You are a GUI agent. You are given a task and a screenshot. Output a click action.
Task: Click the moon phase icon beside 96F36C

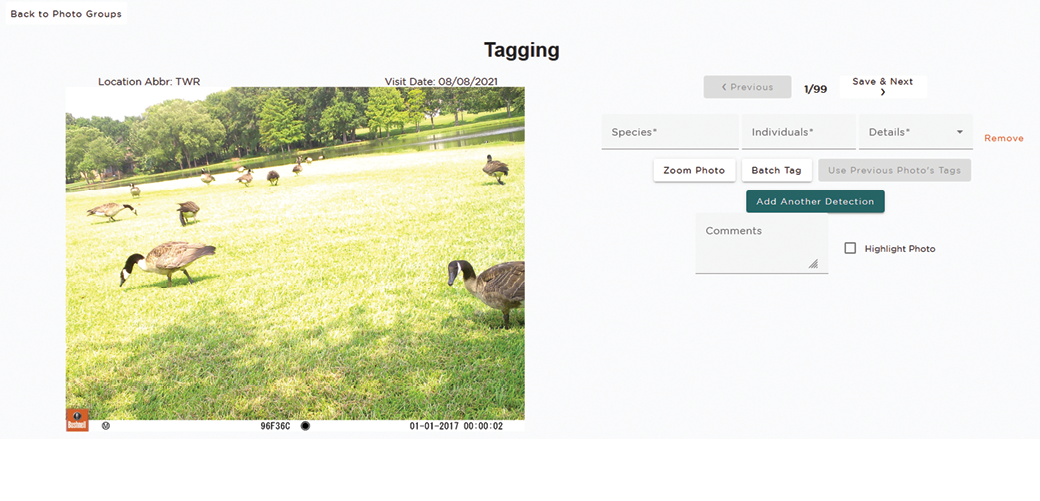pos(305,425)
